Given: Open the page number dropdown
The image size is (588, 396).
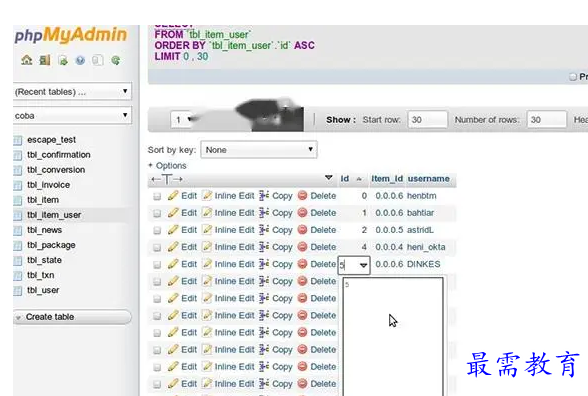Looking at the screenshot, I should [x=182, y=120].
